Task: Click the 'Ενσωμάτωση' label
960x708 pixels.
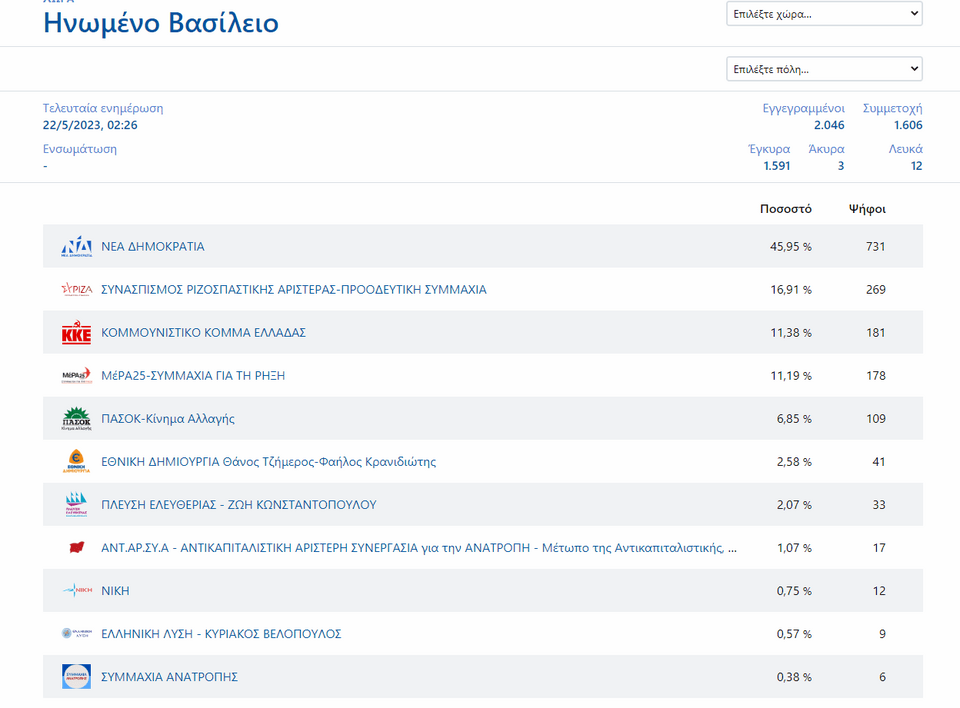Action: (80, 149)
